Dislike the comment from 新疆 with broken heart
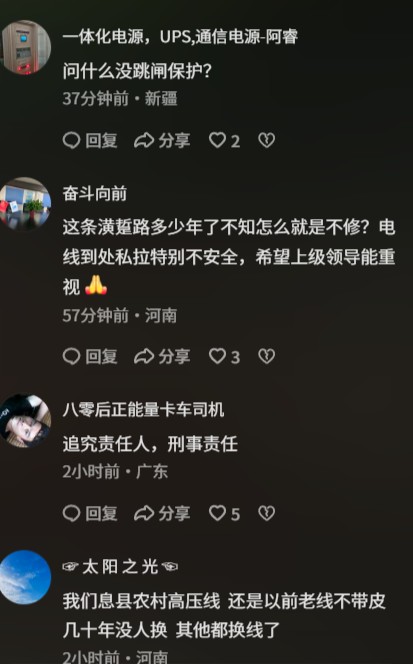The image size is (413, 664). point(266,140)
